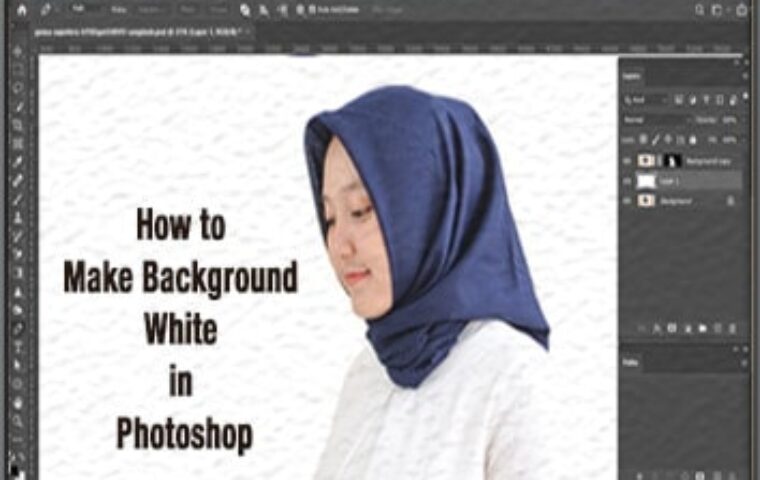Create a new layer group

[x=702, y=329]
